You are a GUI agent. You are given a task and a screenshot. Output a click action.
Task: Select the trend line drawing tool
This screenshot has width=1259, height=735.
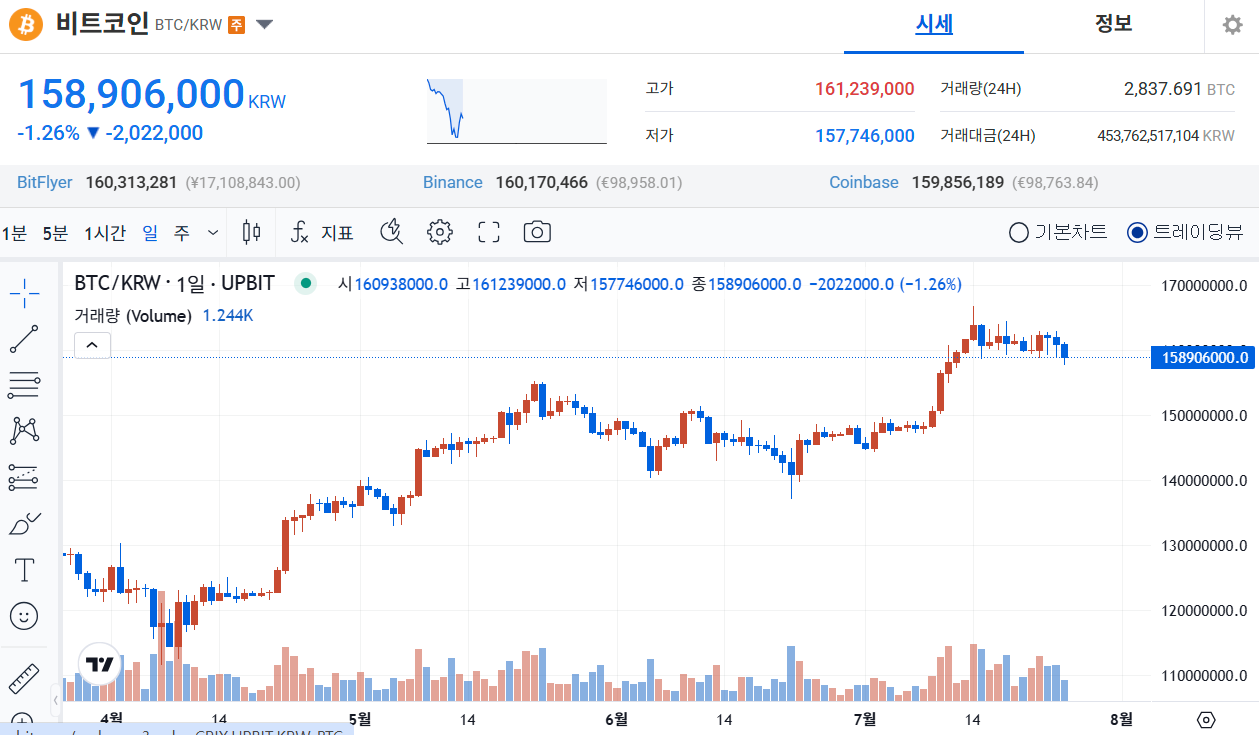25,339
